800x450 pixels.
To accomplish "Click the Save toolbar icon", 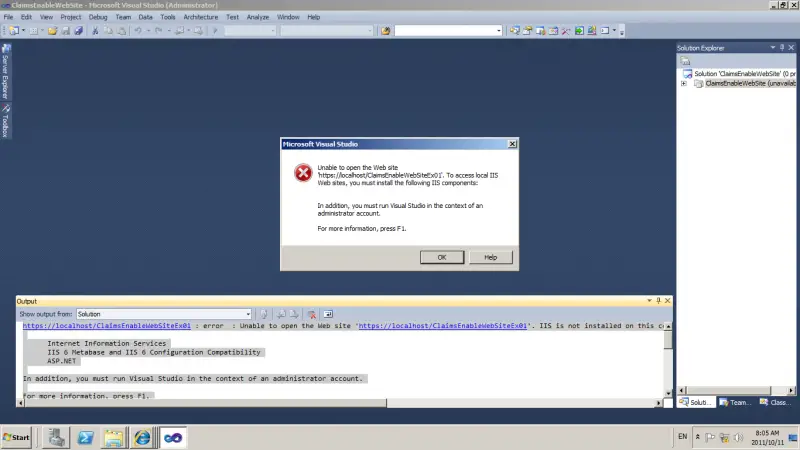I will pyautogui.click(x=66, y=31).
